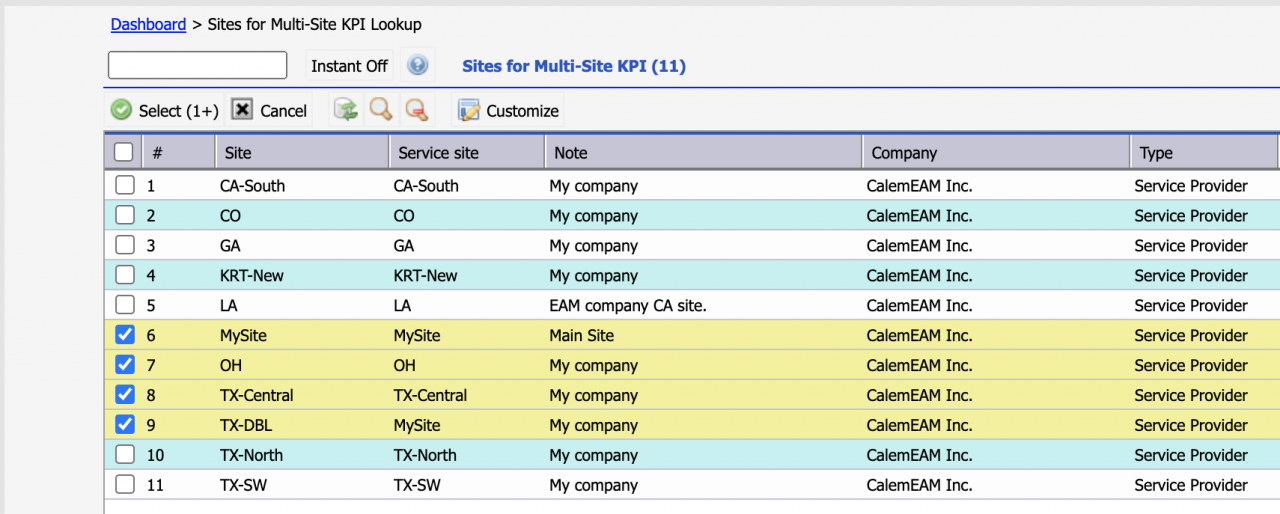Click the # column header

178,152
